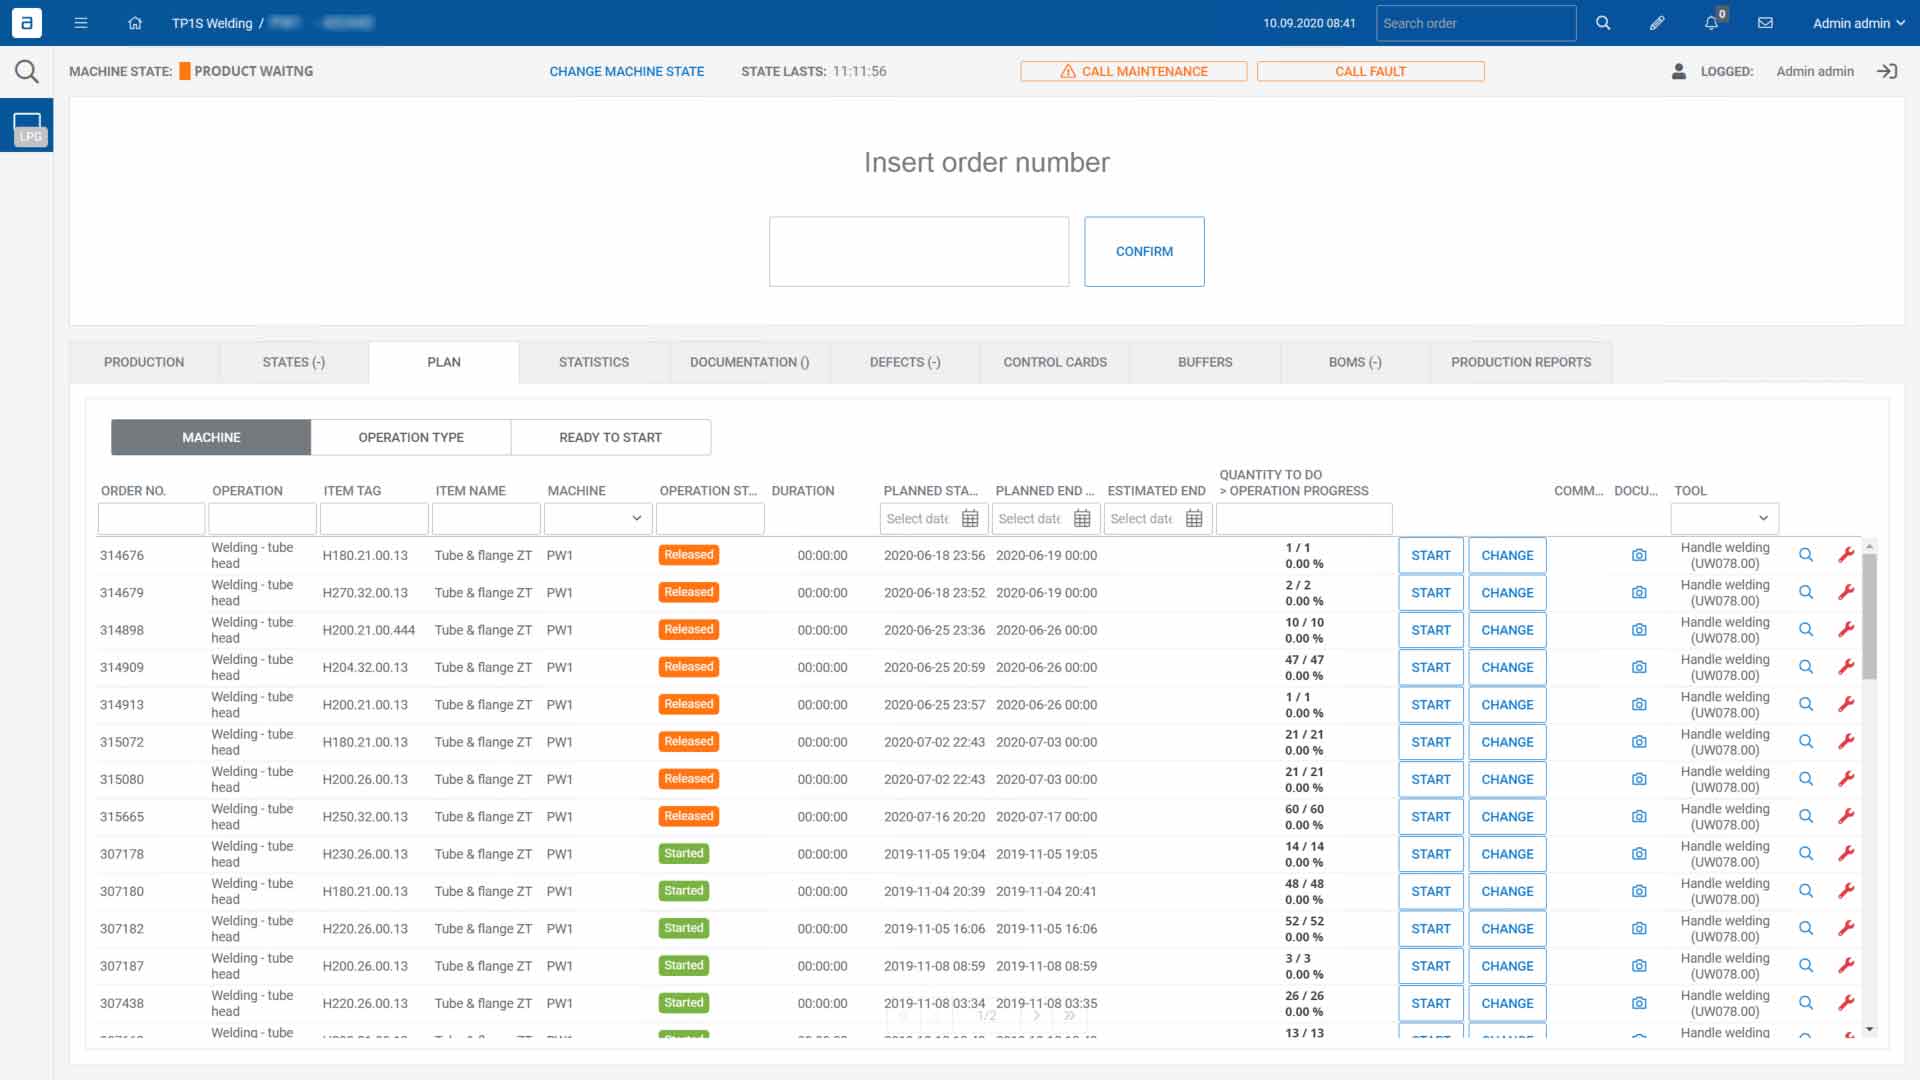Switch to the Buffers tab
The height and width of the screenshot is (1080, 1920).
(1205, 362)
